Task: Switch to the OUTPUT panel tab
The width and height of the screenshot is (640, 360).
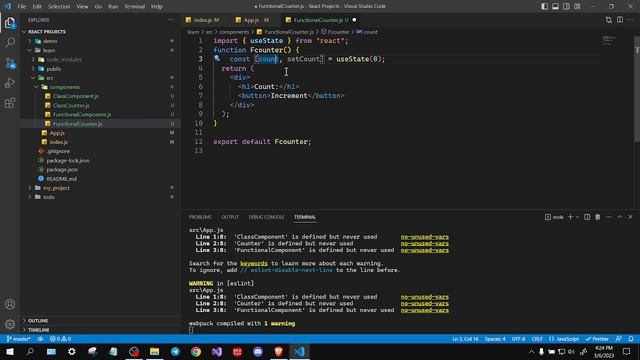Action: [x=230, y=217]
